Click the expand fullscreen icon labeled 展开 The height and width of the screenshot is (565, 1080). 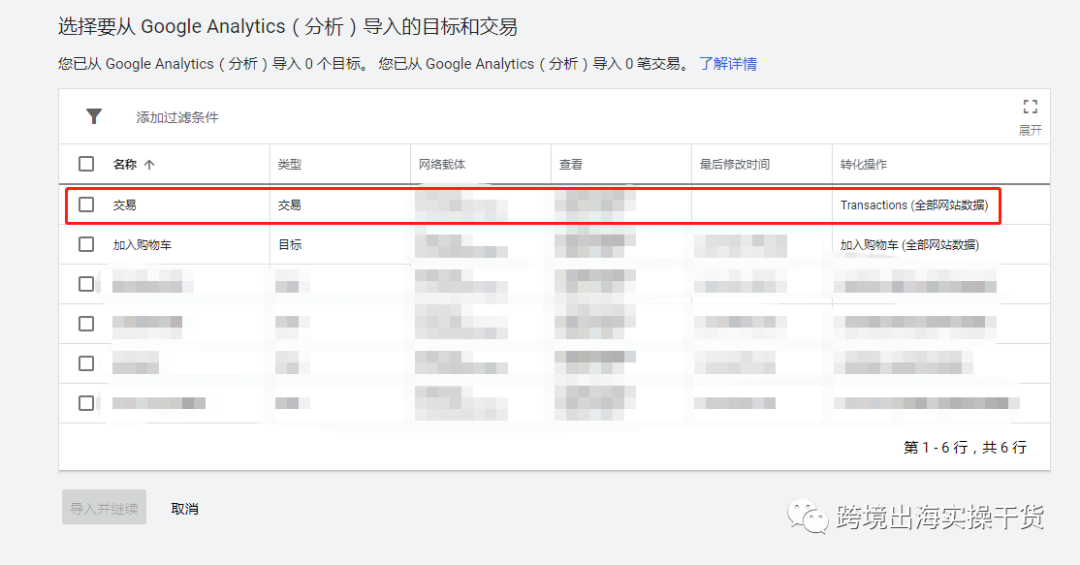1030,116
